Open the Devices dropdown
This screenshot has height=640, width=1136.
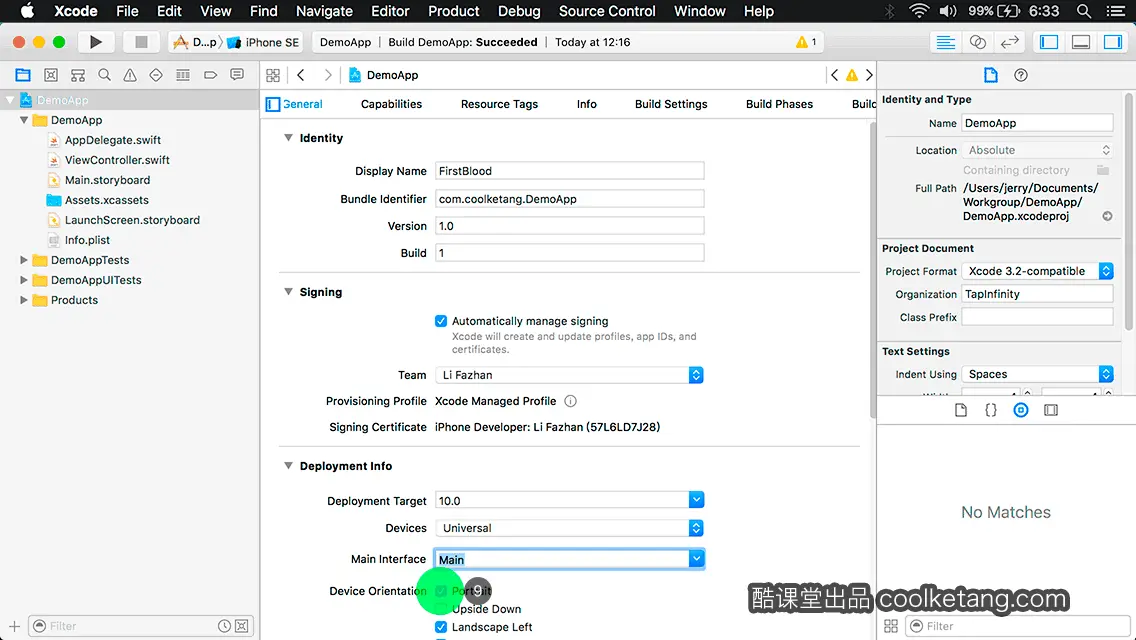569,528
